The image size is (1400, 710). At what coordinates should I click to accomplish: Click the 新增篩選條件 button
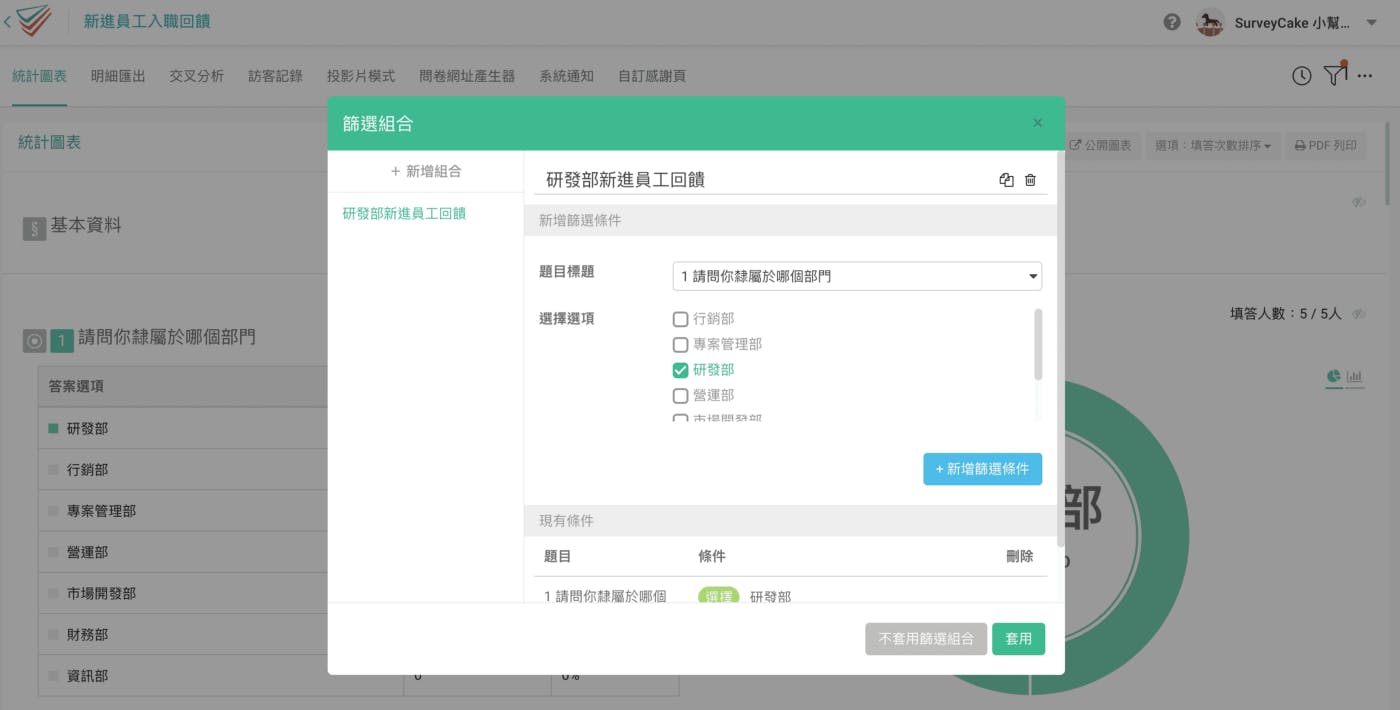(982, 469)
